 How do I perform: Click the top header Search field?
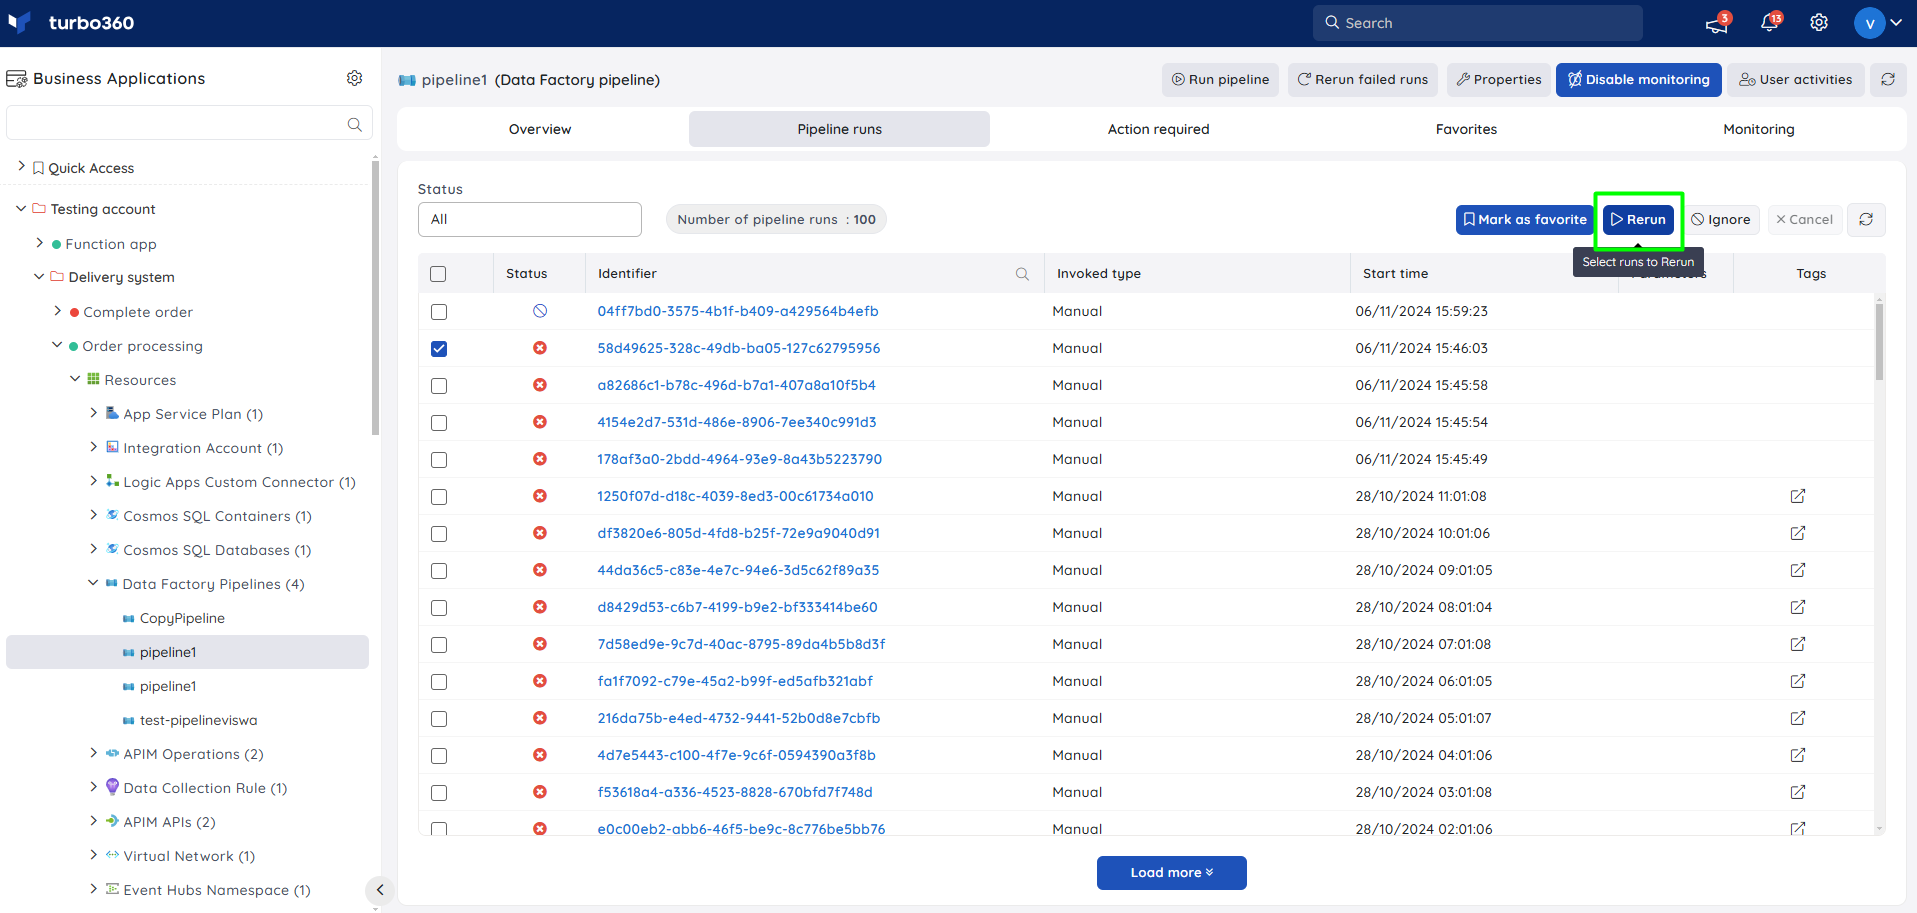tap(1477, 23)
